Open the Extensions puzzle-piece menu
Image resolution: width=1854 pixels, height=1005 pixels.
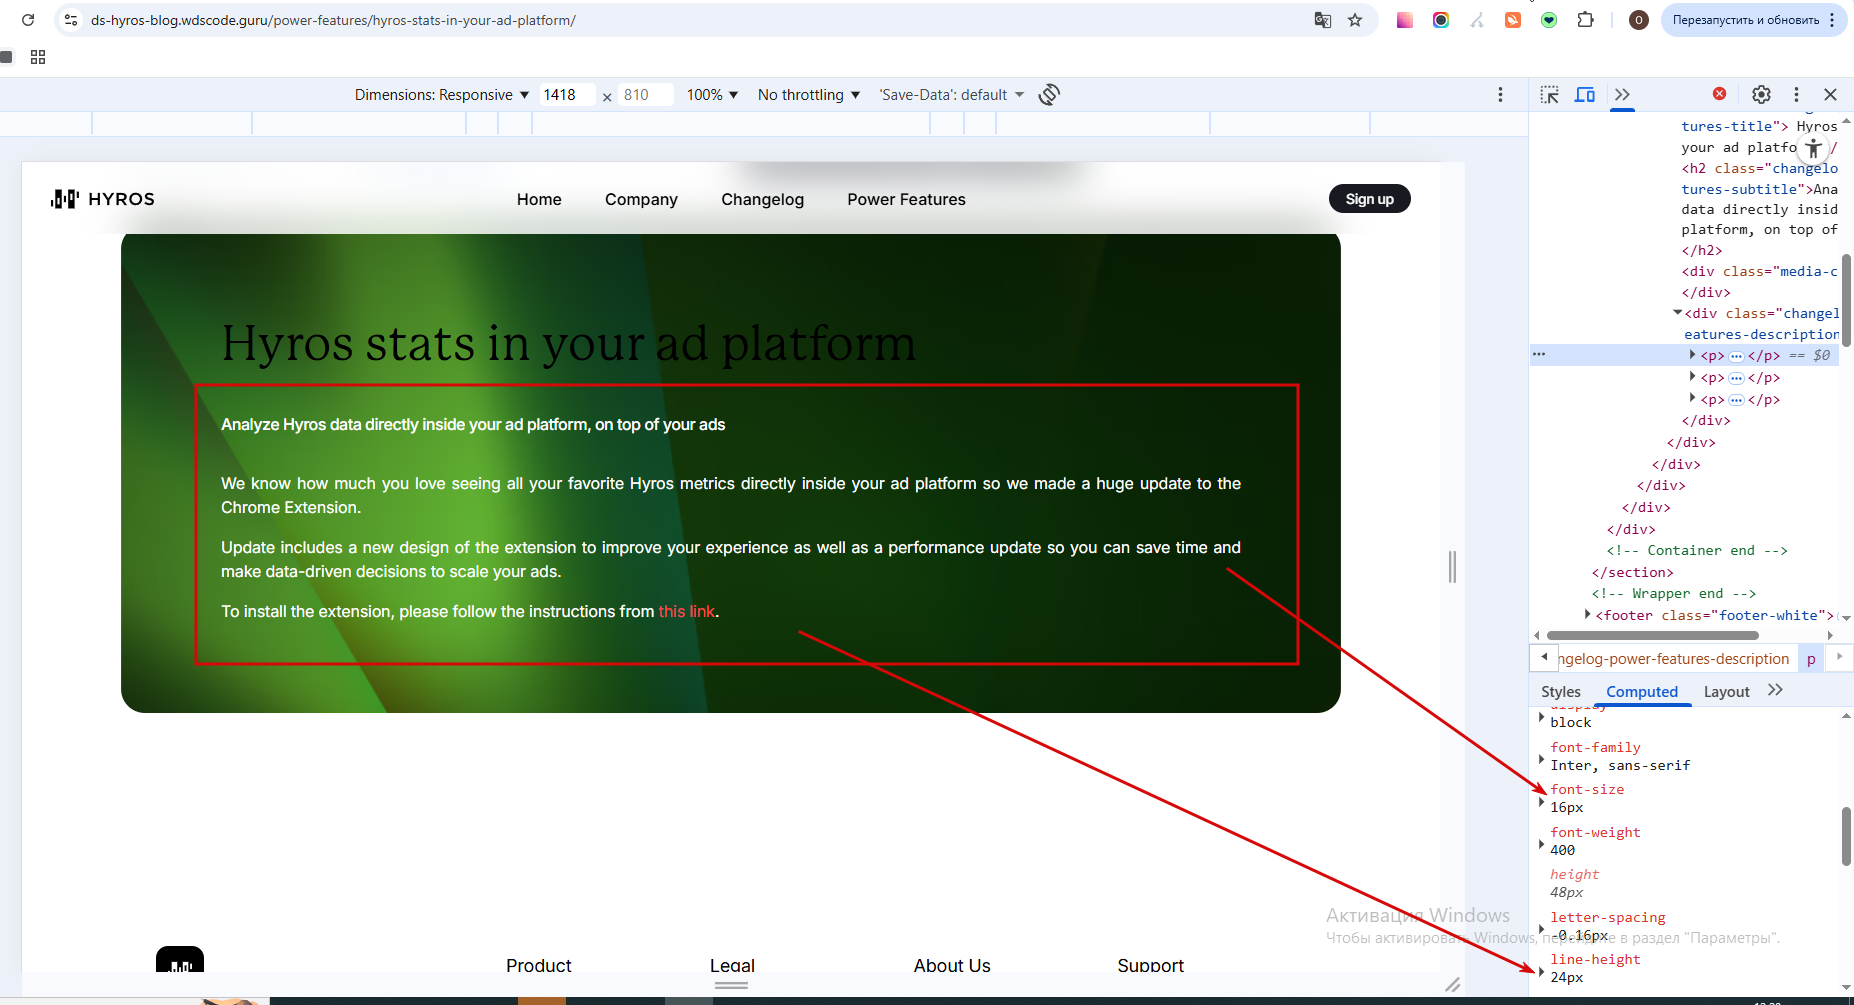1585,20
